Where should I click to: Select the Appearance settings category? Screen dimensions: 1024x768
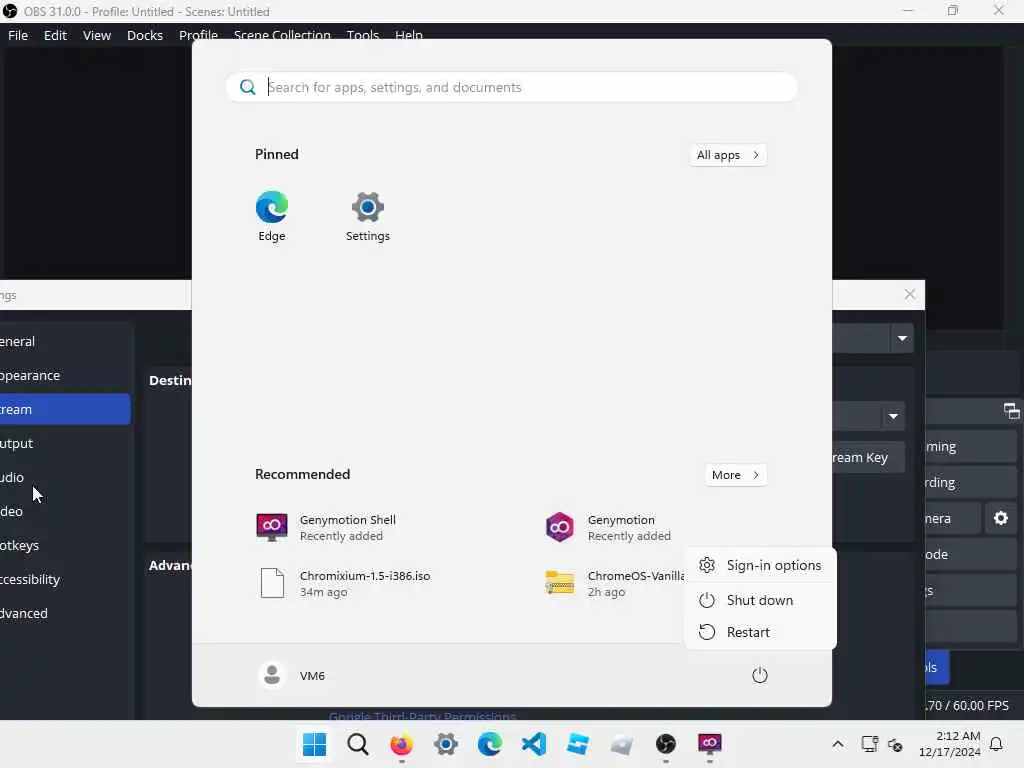[65, 376]
